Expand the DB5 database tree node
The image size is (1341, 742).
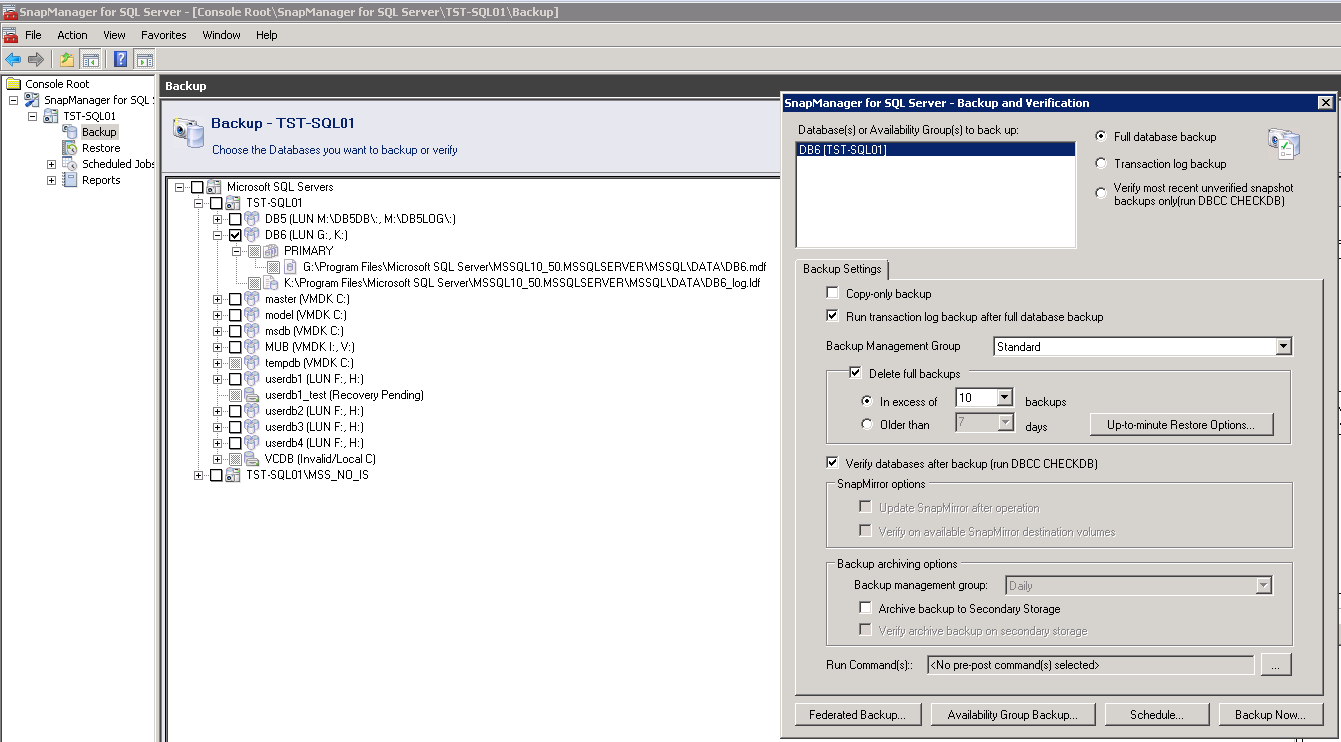point(218,219)
